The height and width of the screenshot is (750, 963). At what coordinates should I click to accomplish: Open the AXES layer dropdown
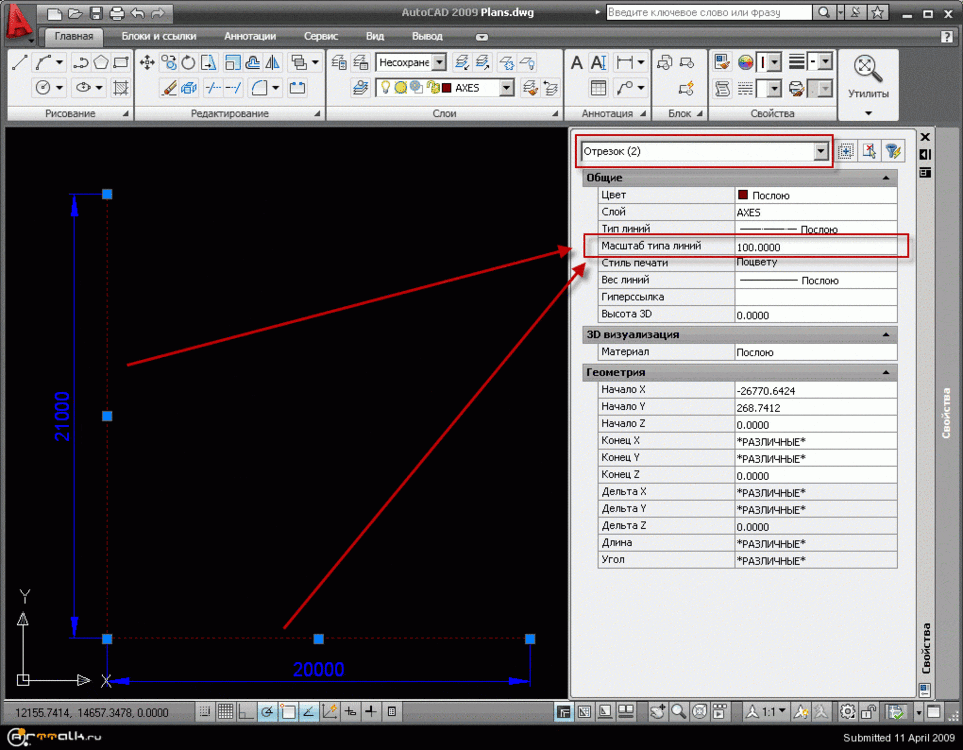pos(507,88)
